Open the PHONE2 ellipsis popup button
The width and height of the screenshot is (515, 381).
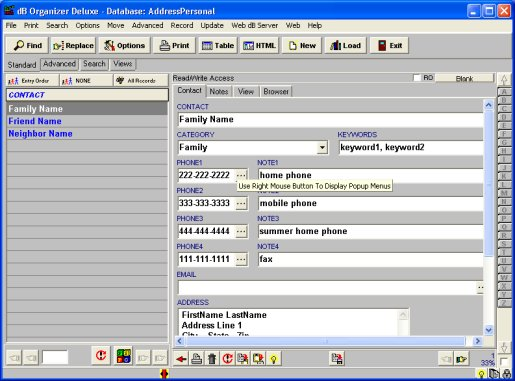click(241, 203)
